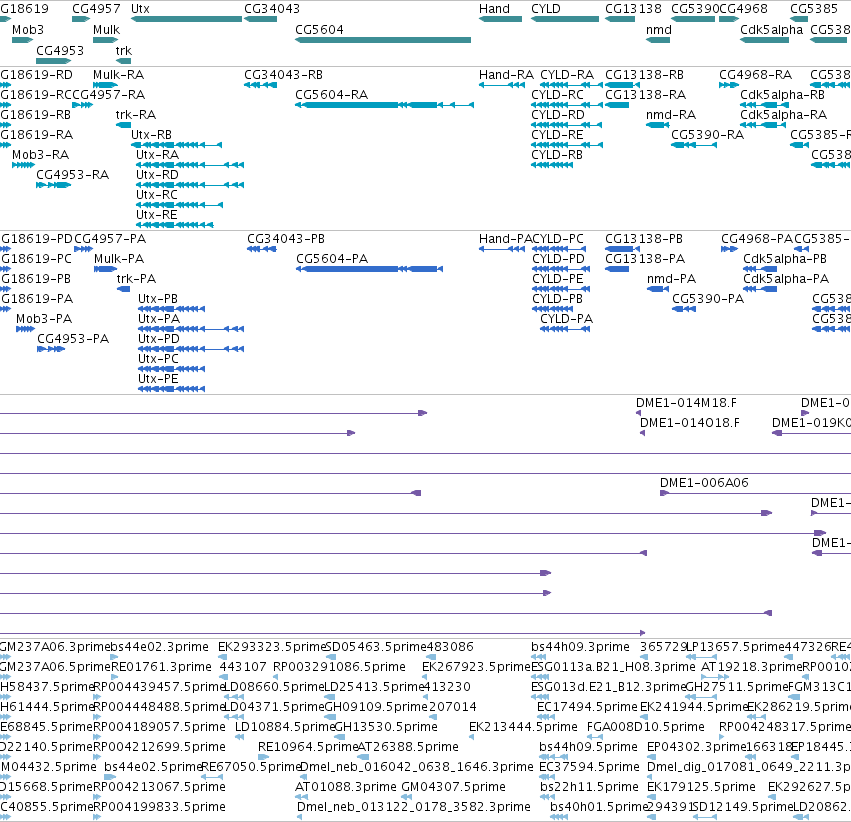851x822 pixels.
Task: Select transcript CYLD-RE
Action: point(567,145)
